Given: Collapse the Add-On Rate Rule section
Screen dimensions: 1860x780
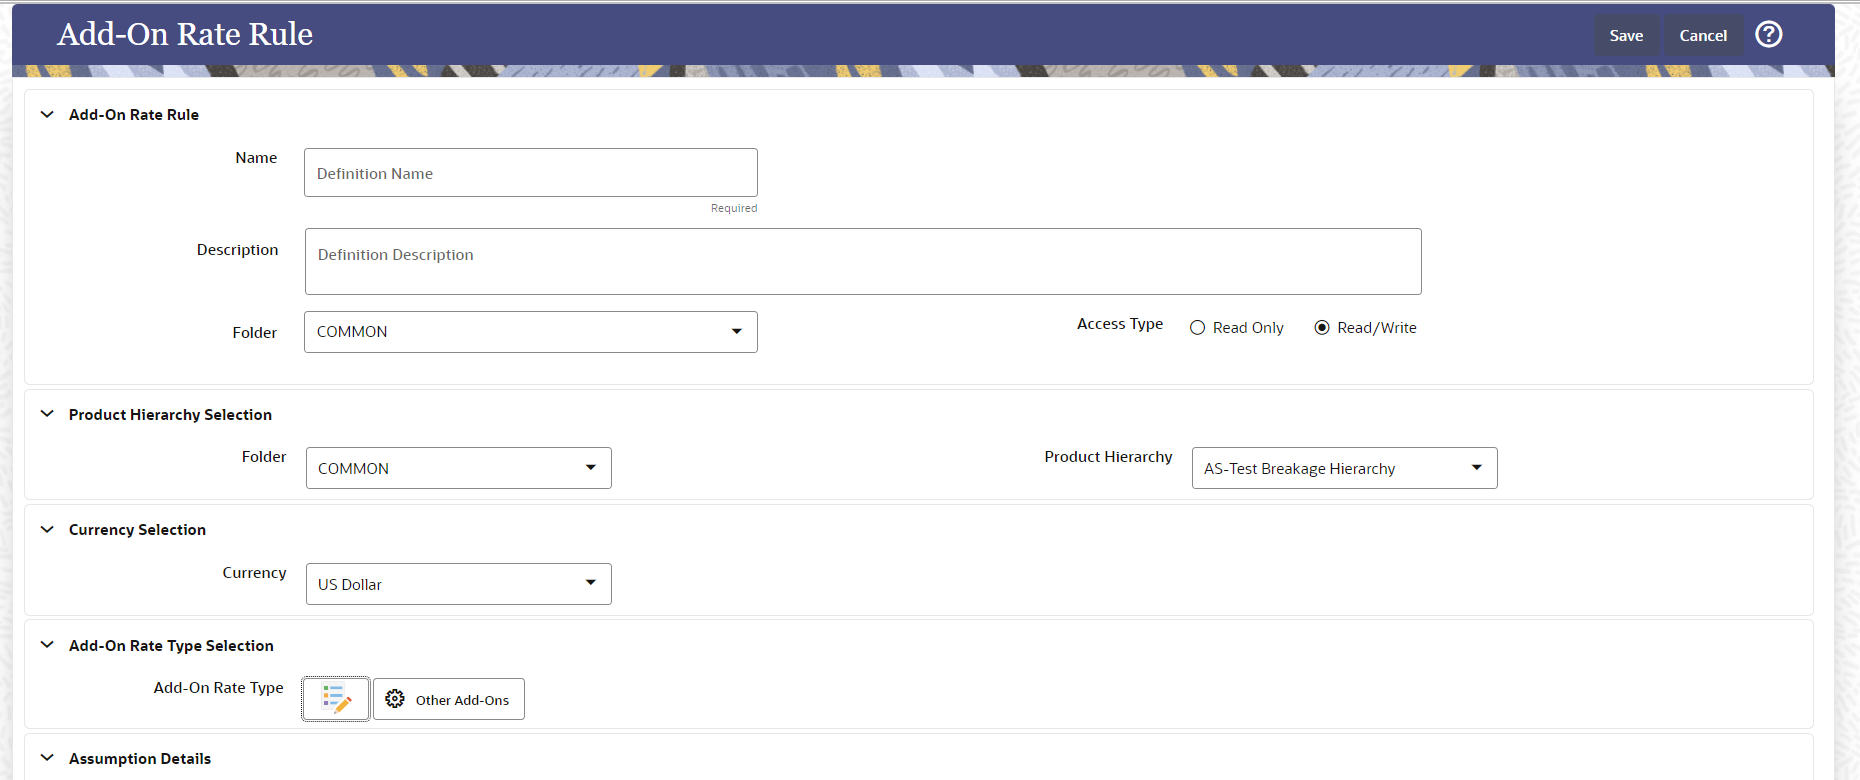Looking at the screenshot, I should tap(47, 115).
